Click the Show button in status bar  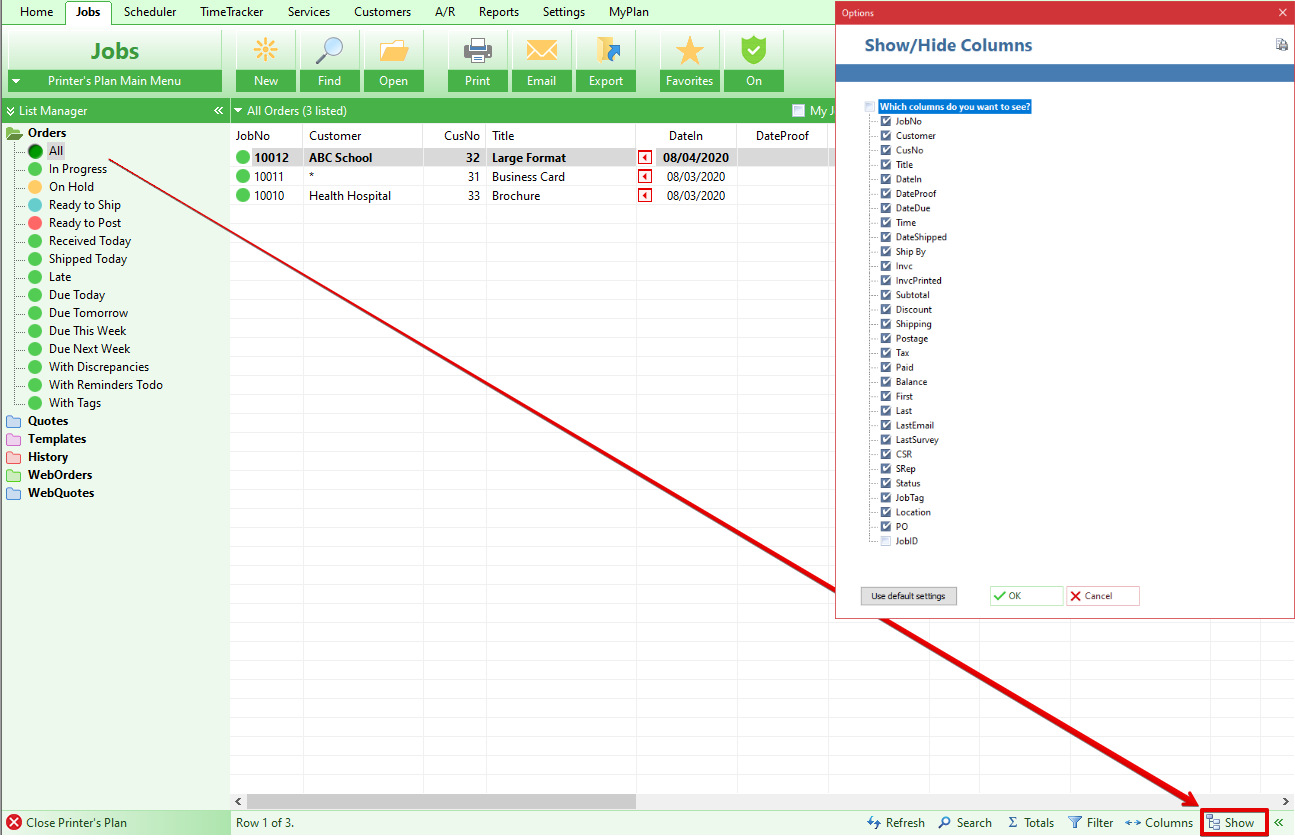click(x=1234, y=823)
